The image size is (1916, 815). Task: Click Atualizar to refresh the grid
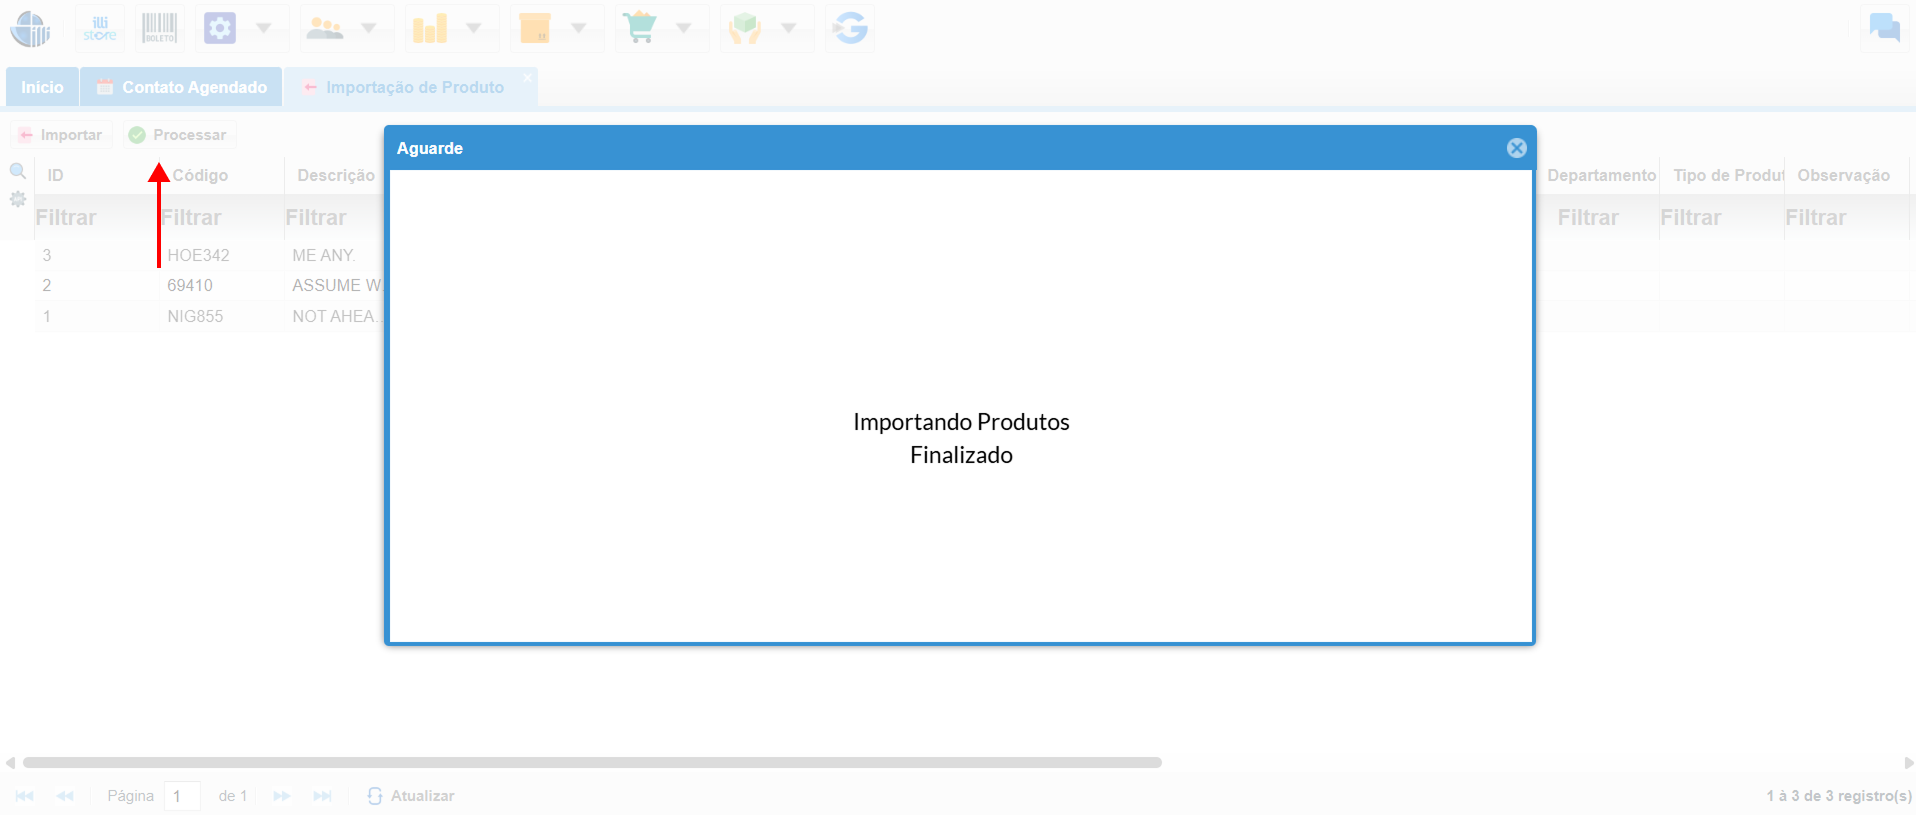[411, 796]
